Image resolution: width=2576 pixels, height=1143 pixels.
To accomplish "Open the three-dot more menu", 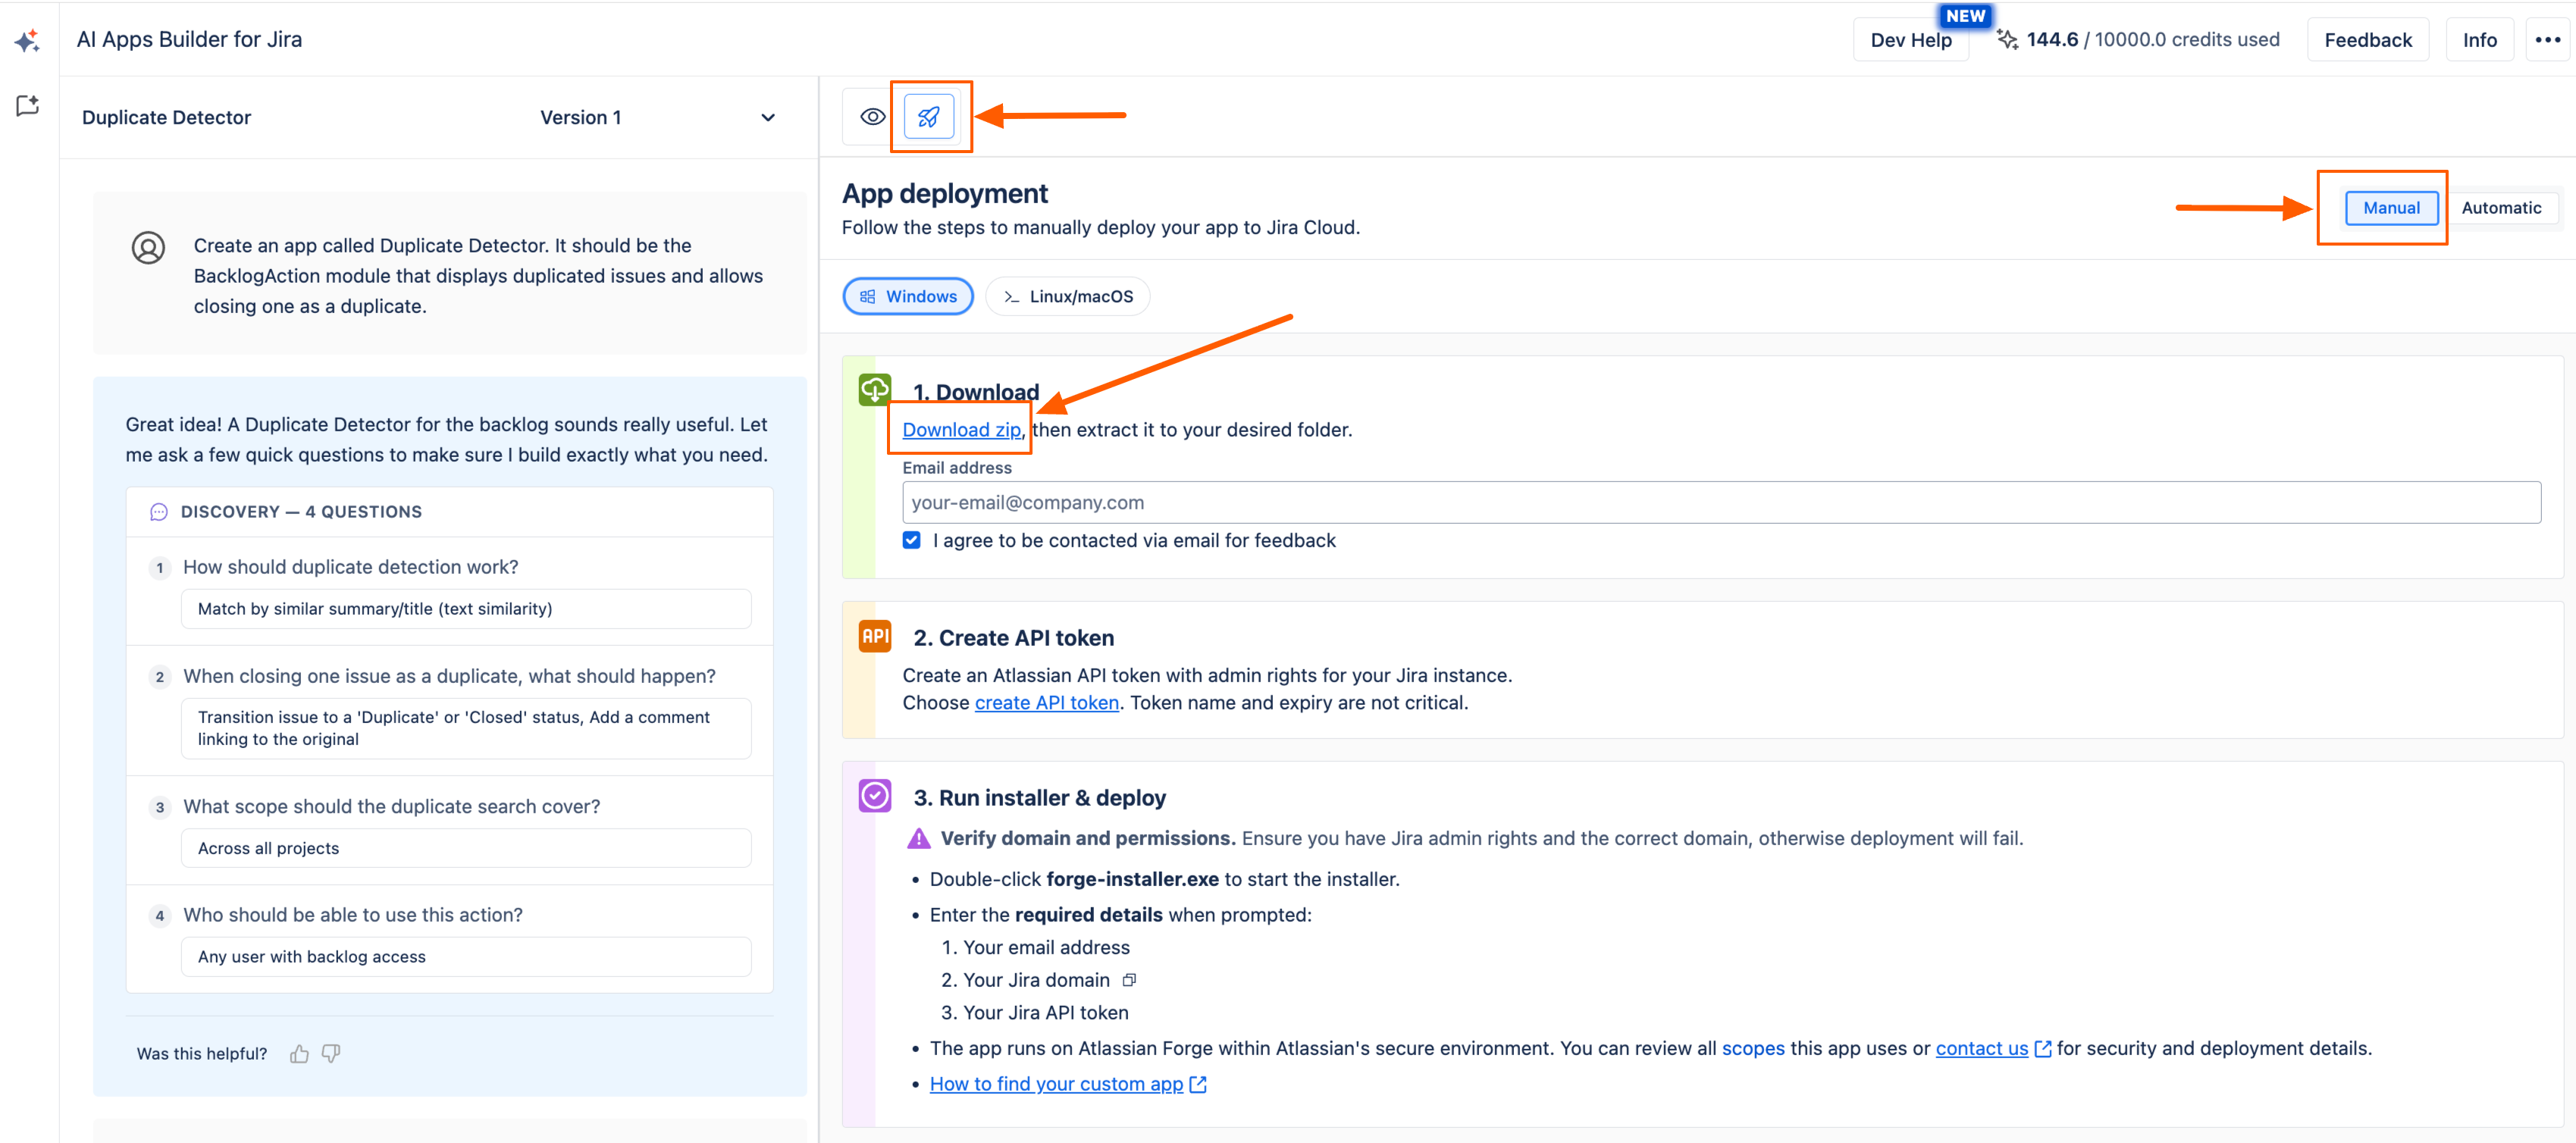I will tap(2547, 40).
